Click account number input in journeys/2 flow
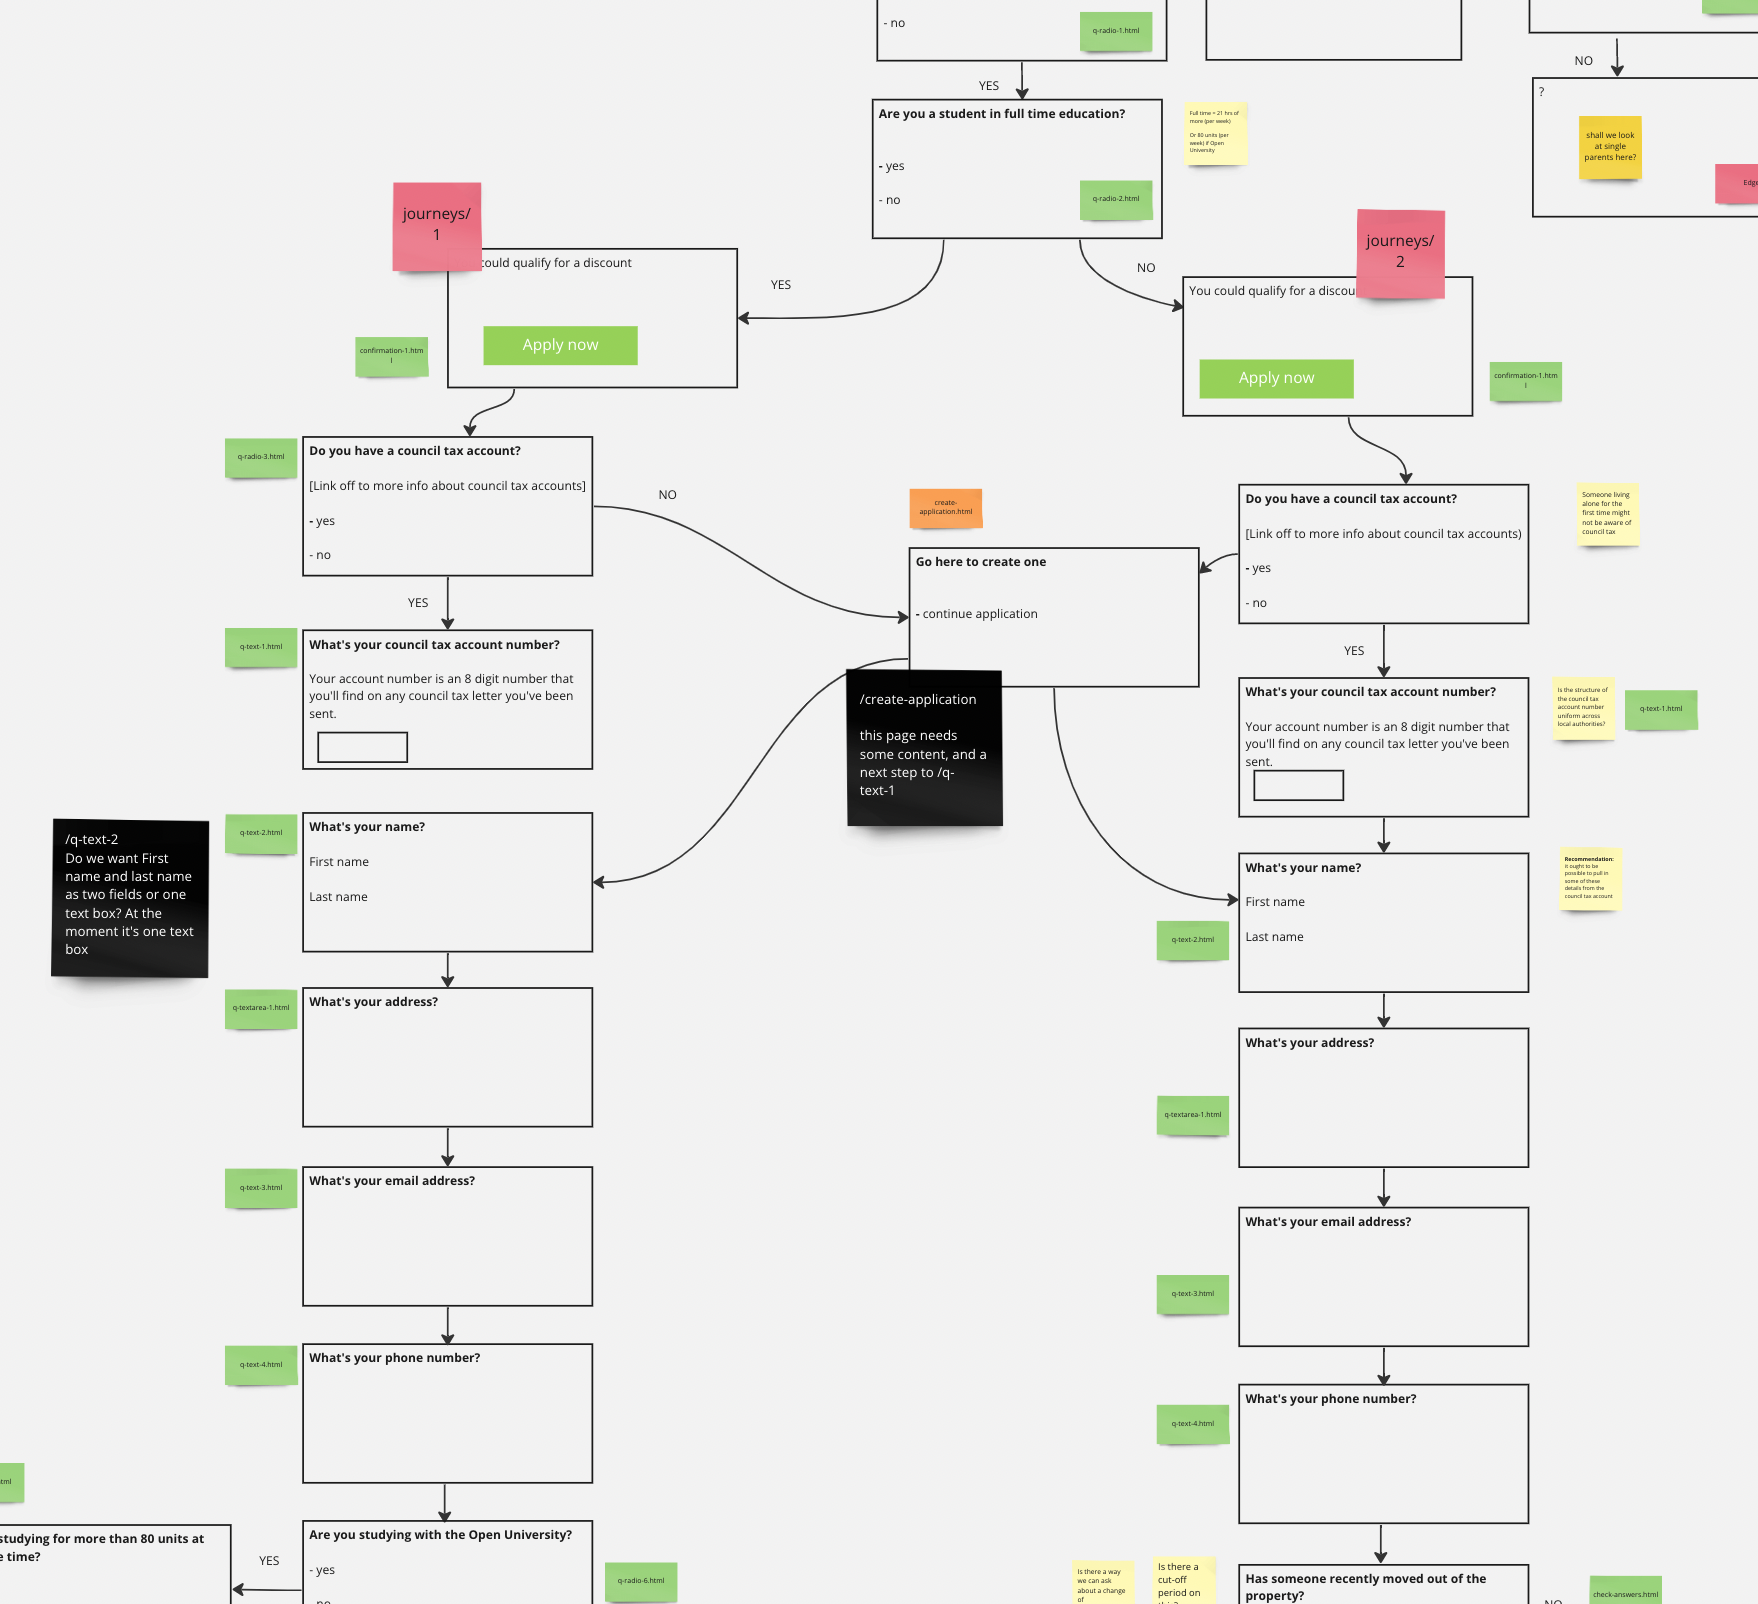This screenshot has height=1604, width=1758. click(1298, 785)
